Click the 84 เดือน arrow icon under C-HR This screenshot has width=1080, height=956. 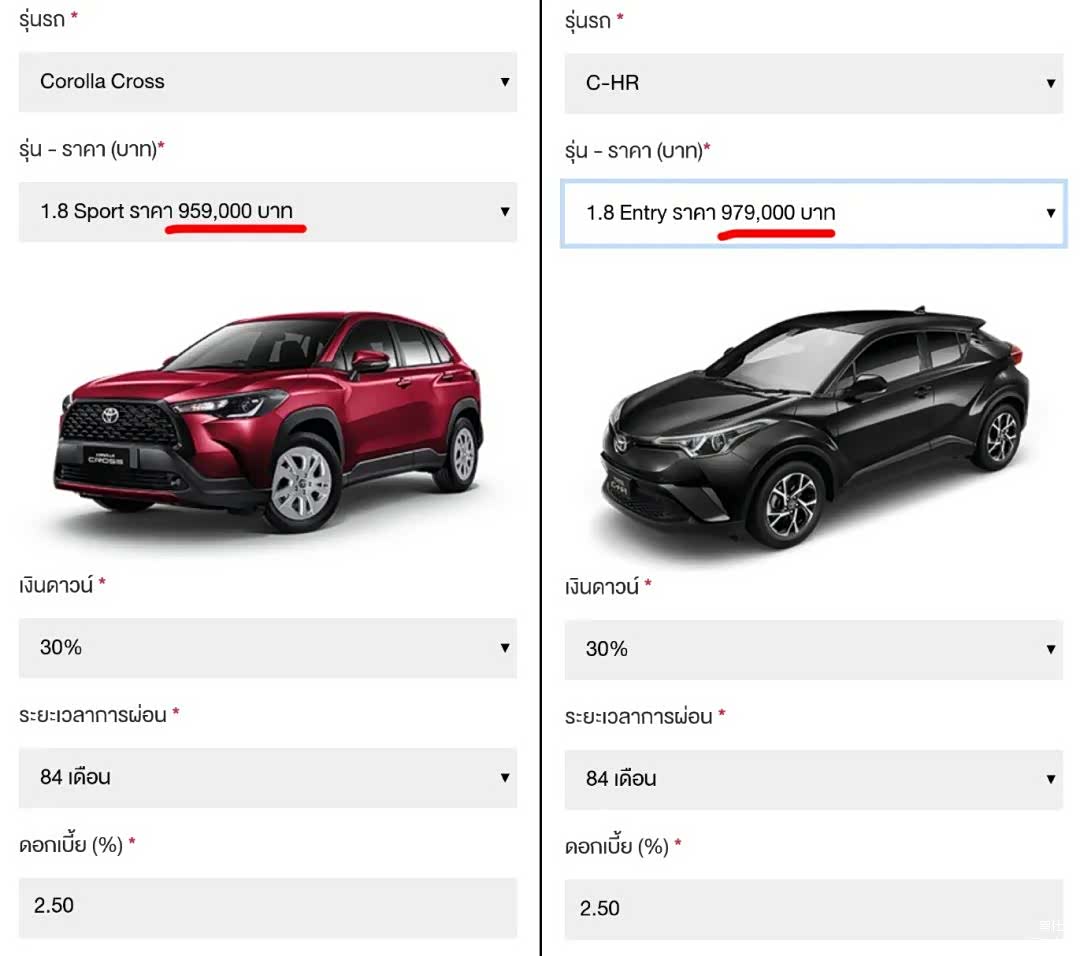point(1051,779)
